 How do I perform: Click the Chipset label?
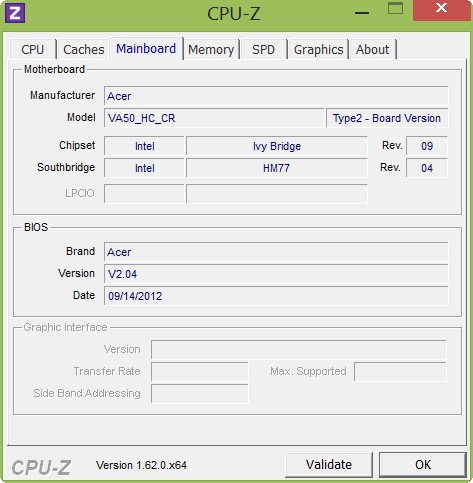click(x=77, y=145)
